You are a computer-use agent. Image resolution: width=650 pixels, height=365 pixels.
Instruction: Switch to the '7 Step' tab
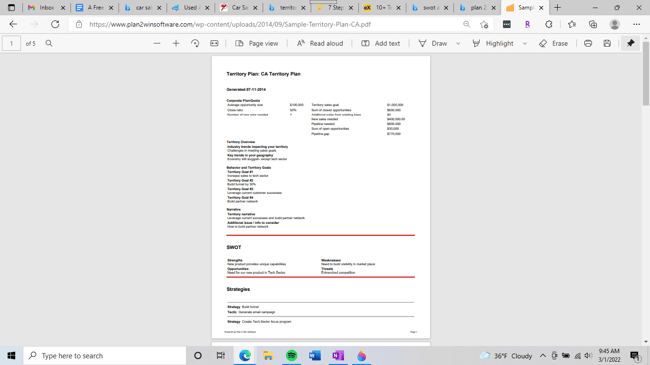tap(335, 7)
